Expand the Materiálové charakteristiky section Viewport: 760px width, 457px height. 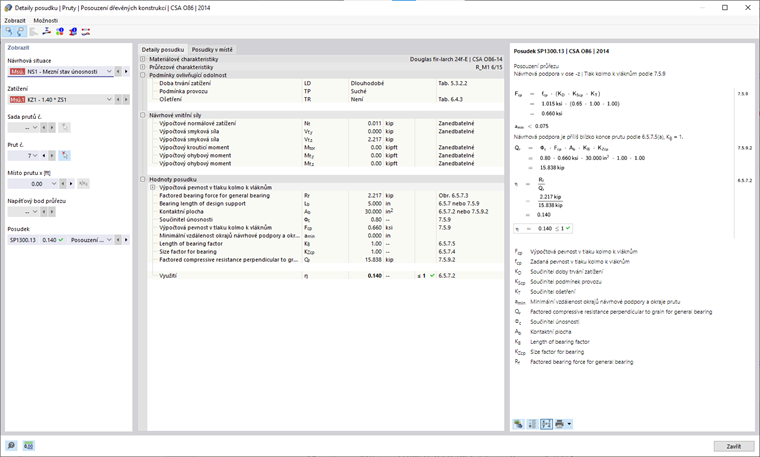click(x=142, y=59)
